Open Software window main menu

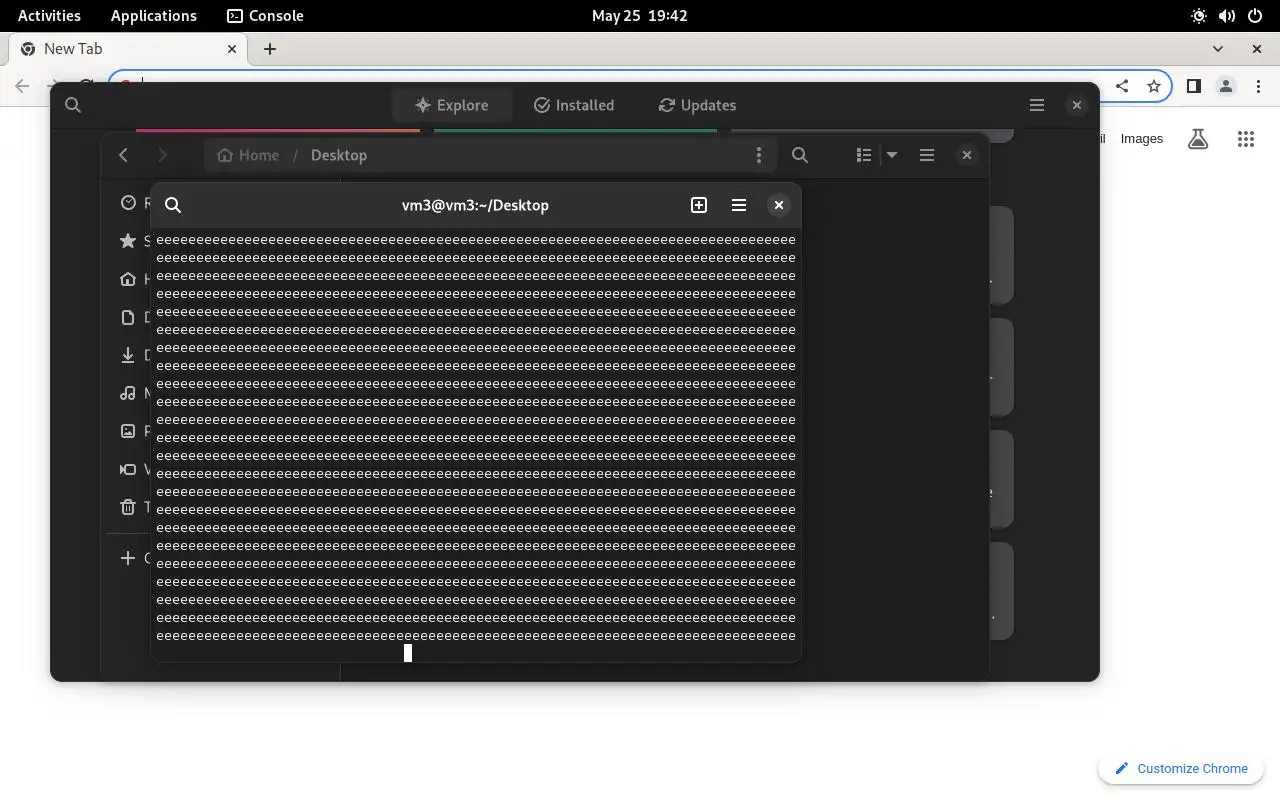(1037, 105)
